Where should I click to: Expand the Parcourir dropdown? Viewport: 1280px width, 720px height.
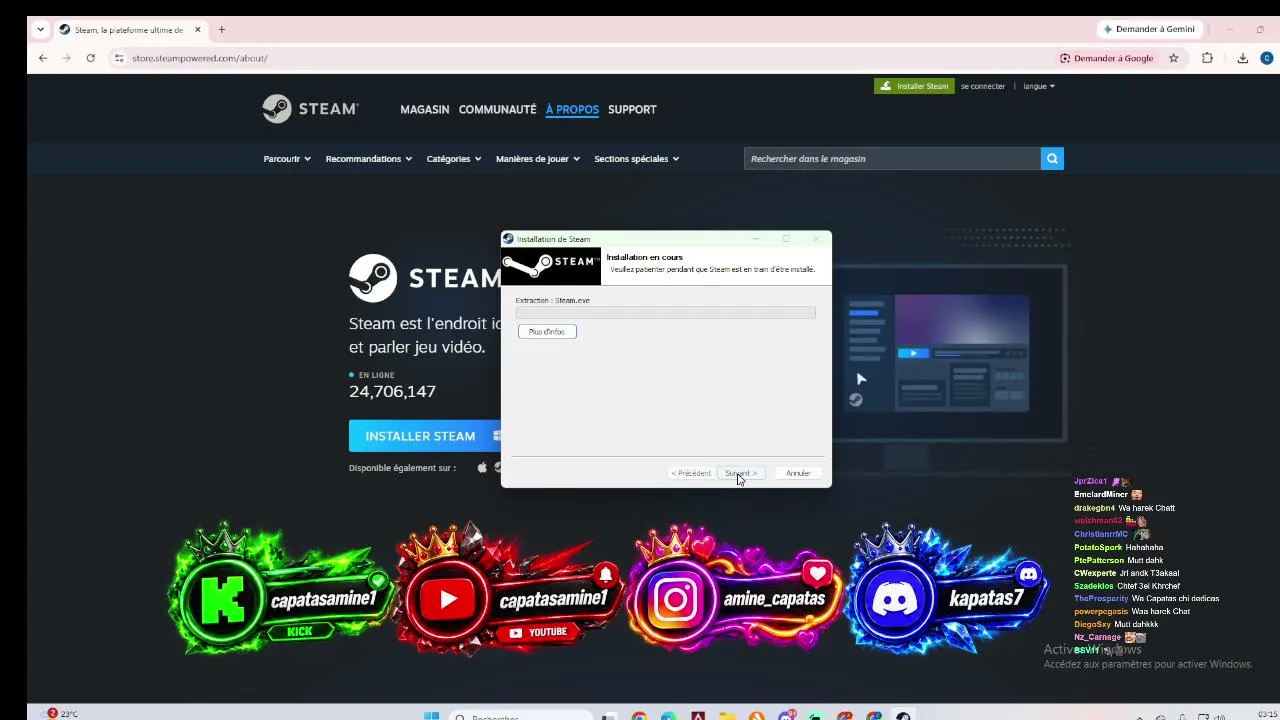(x=287, y=159)
